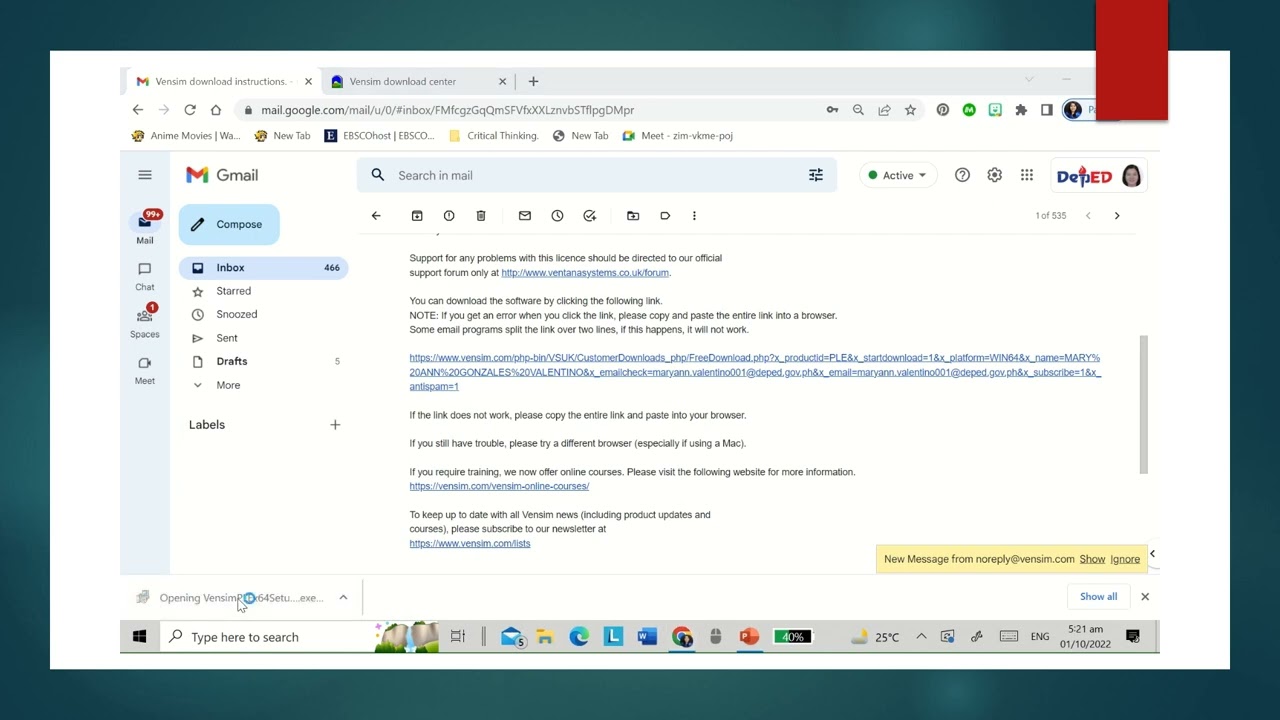Viewport: 1280px width, 720px height.
Task: Click the email vertical scrollbar
Action: pos(1143,405)
